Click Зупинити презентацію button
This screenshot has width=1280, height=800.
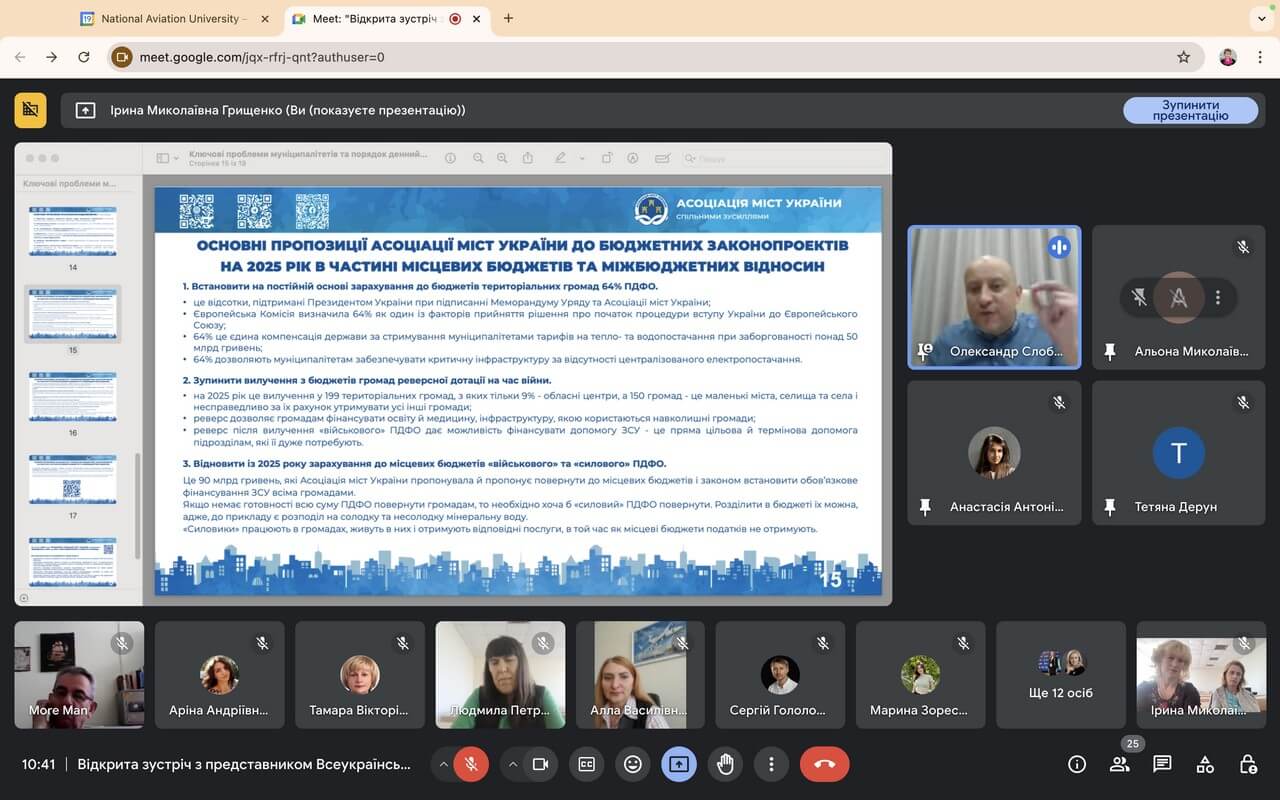pyautogui.click(x=1190, y=110)
